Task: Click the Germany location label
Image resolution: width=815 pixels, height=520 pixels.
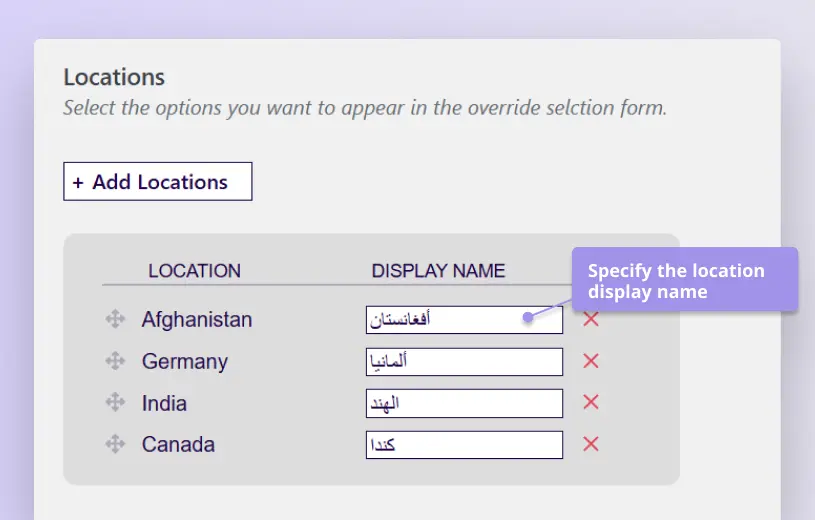Action: 185,362
